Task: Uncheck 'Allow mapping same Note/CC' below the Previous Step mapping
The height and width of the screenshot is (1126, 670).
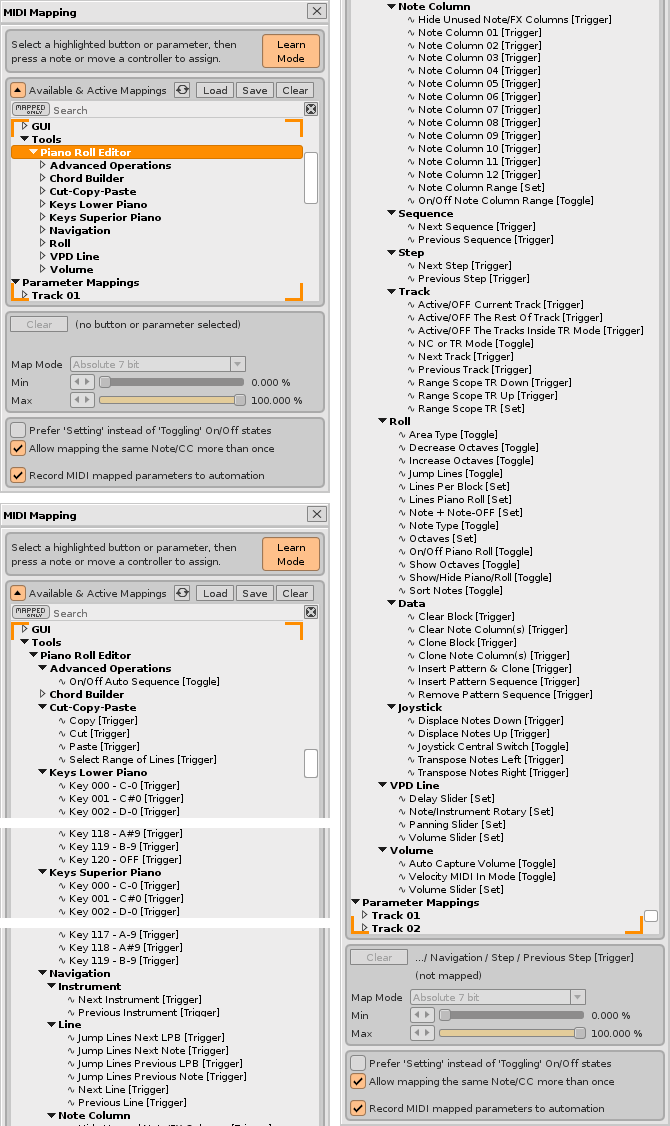Action: coord(358,1081)
